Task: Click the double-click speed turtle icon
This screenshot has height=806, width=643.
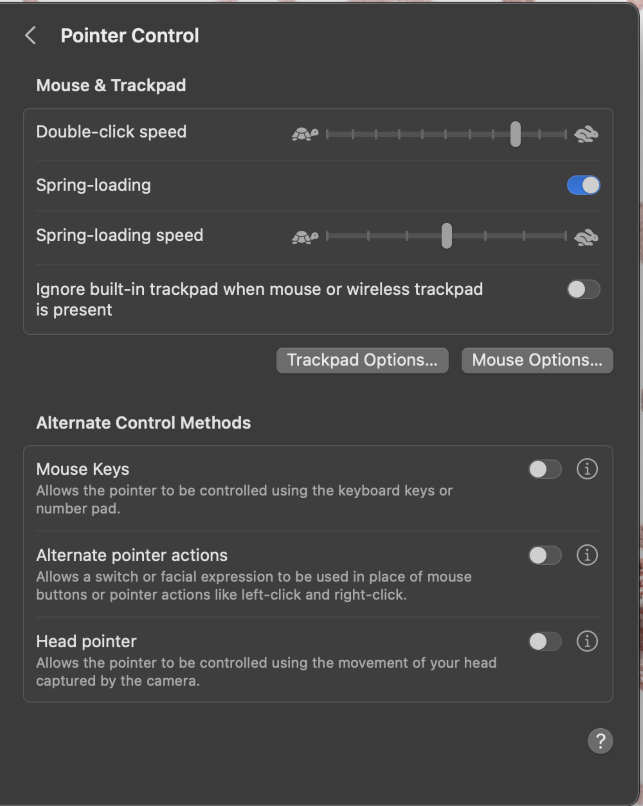Action: click(x=305, y=134)
